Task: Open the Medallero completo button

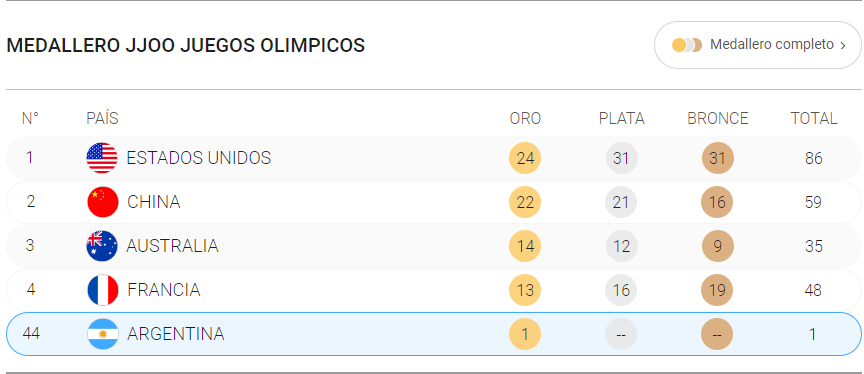Action: pyautogui.click(x=758, y=45)
